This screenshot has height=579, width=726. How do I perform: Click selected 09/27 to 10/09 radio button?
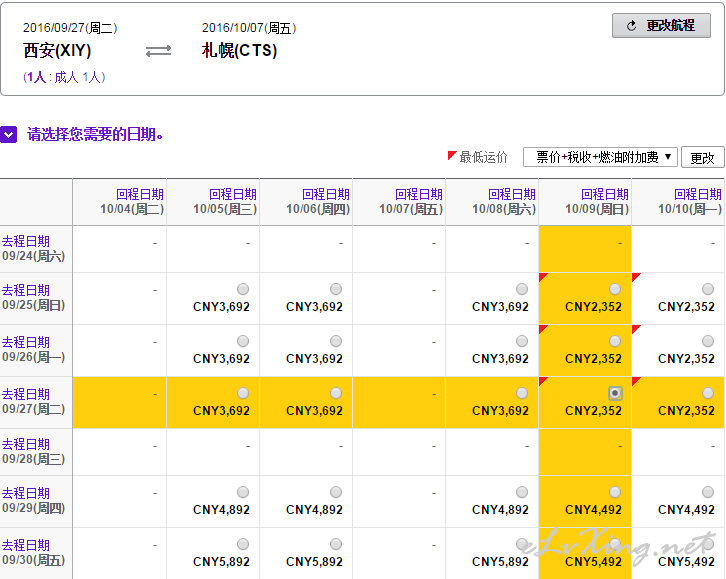(615, 393)
